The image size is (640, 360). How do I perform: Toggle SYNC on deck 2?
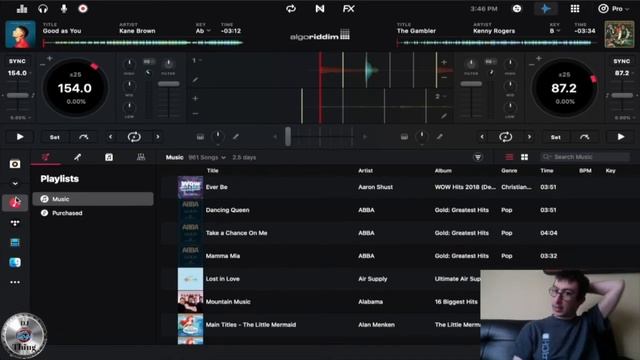coord(622,61)
